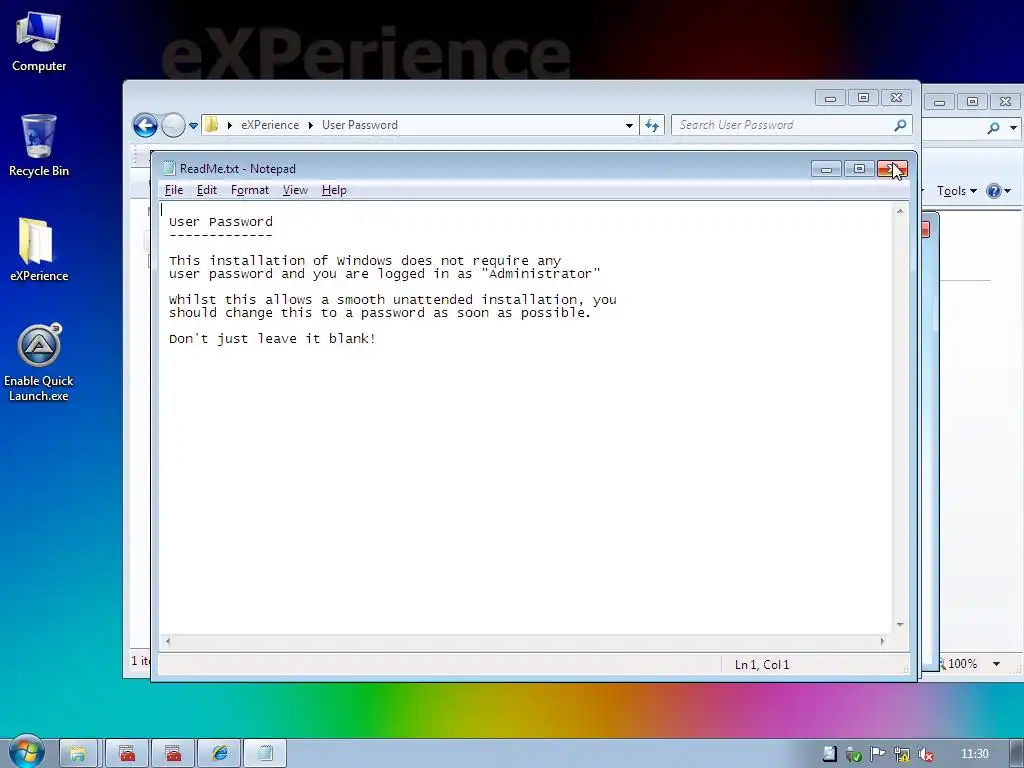Image resolution: width=1024 pixels, height=768 pixels.
Task: Switch to Internet Explorer on taskbar
Action: (219, 753)
